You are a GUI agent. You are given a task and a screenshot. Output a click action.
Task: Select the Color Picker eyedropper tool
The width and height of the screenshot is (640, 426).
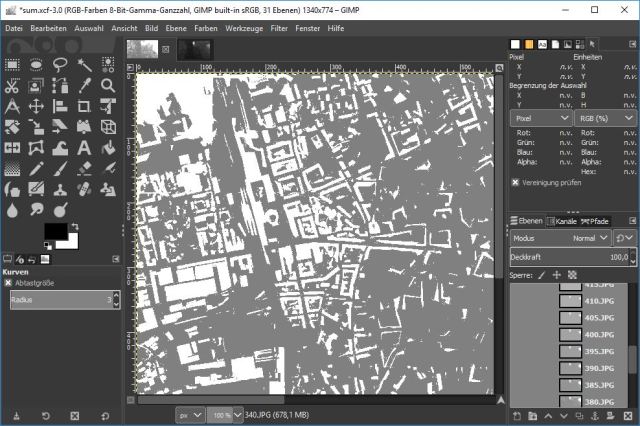pos(84,86)
